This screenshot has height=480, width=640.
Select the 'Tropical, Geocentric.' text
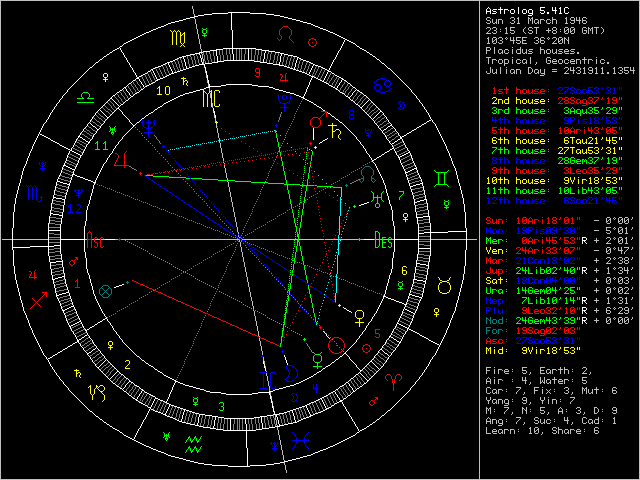click(548, 61)
